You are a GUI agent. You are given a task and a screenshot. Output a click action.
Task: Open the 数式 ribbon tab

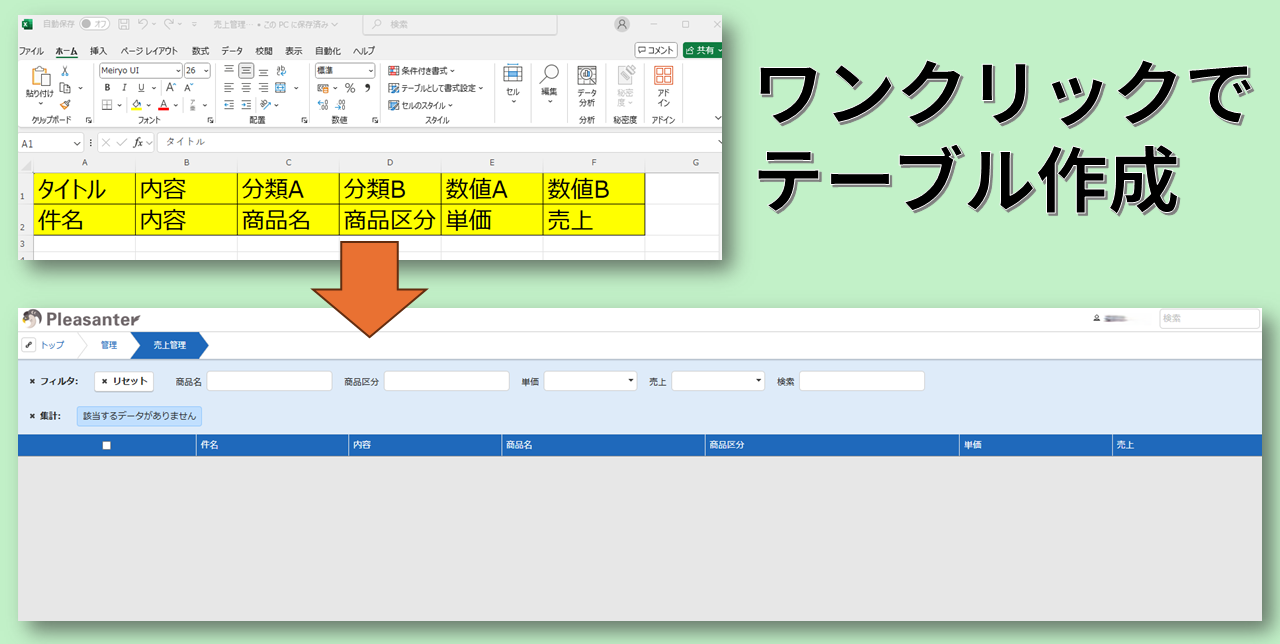[x=200, y=51]
